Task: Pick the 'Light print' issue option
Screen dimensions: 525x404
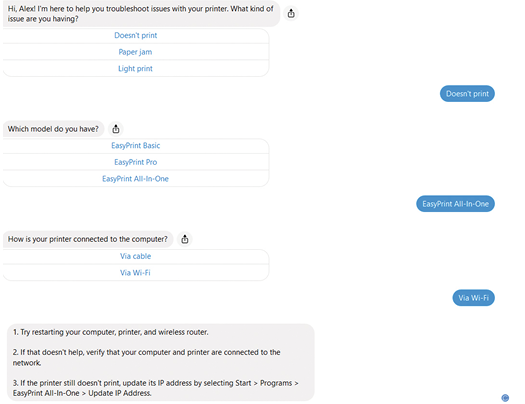Action: (136, 69)
